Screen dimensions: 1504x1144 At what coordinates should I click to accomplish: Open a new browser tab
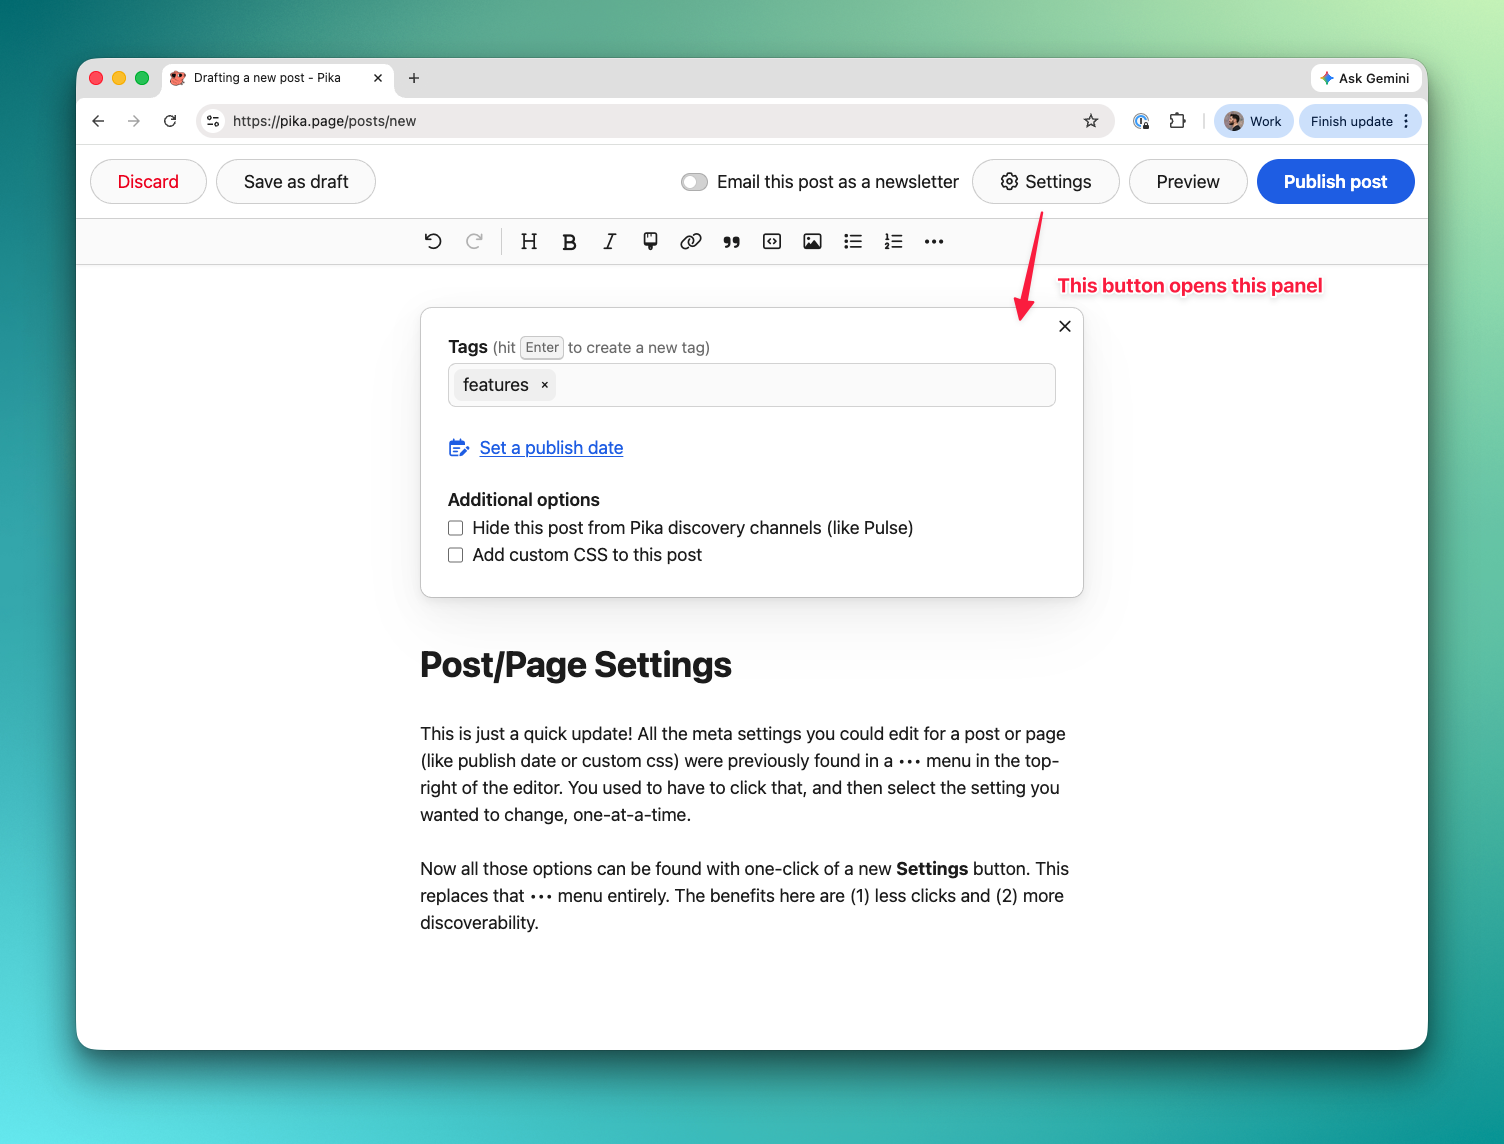[414, 78]
